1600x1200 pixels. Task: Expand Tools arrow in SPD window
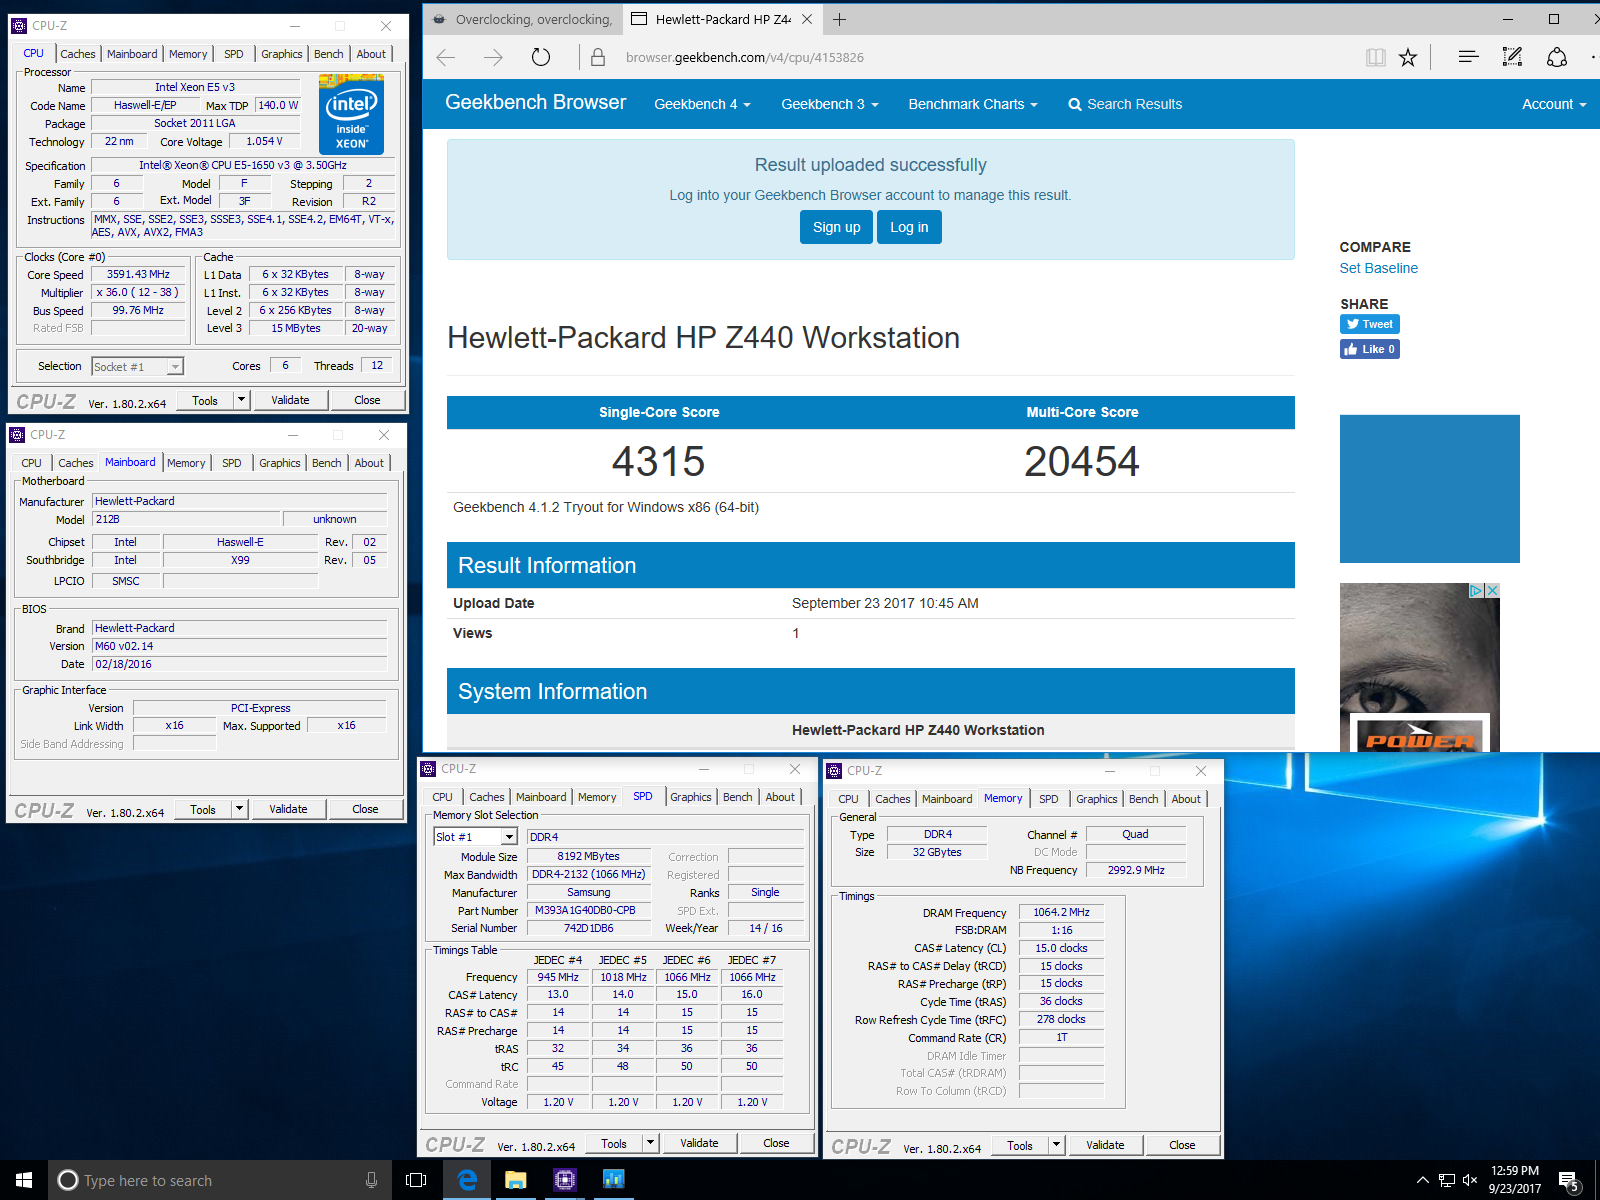pos(650,1143)
